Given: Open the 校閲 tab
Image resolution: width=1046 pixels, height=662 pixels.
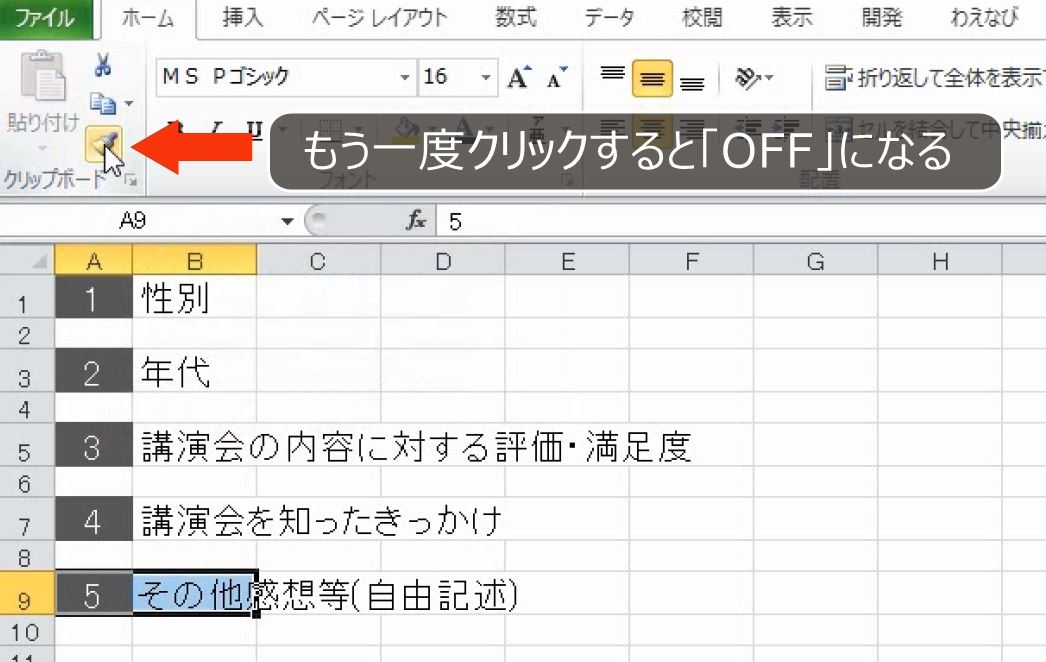Looking at the screenshot, I should pyautogui.click(x=702, y=17).
